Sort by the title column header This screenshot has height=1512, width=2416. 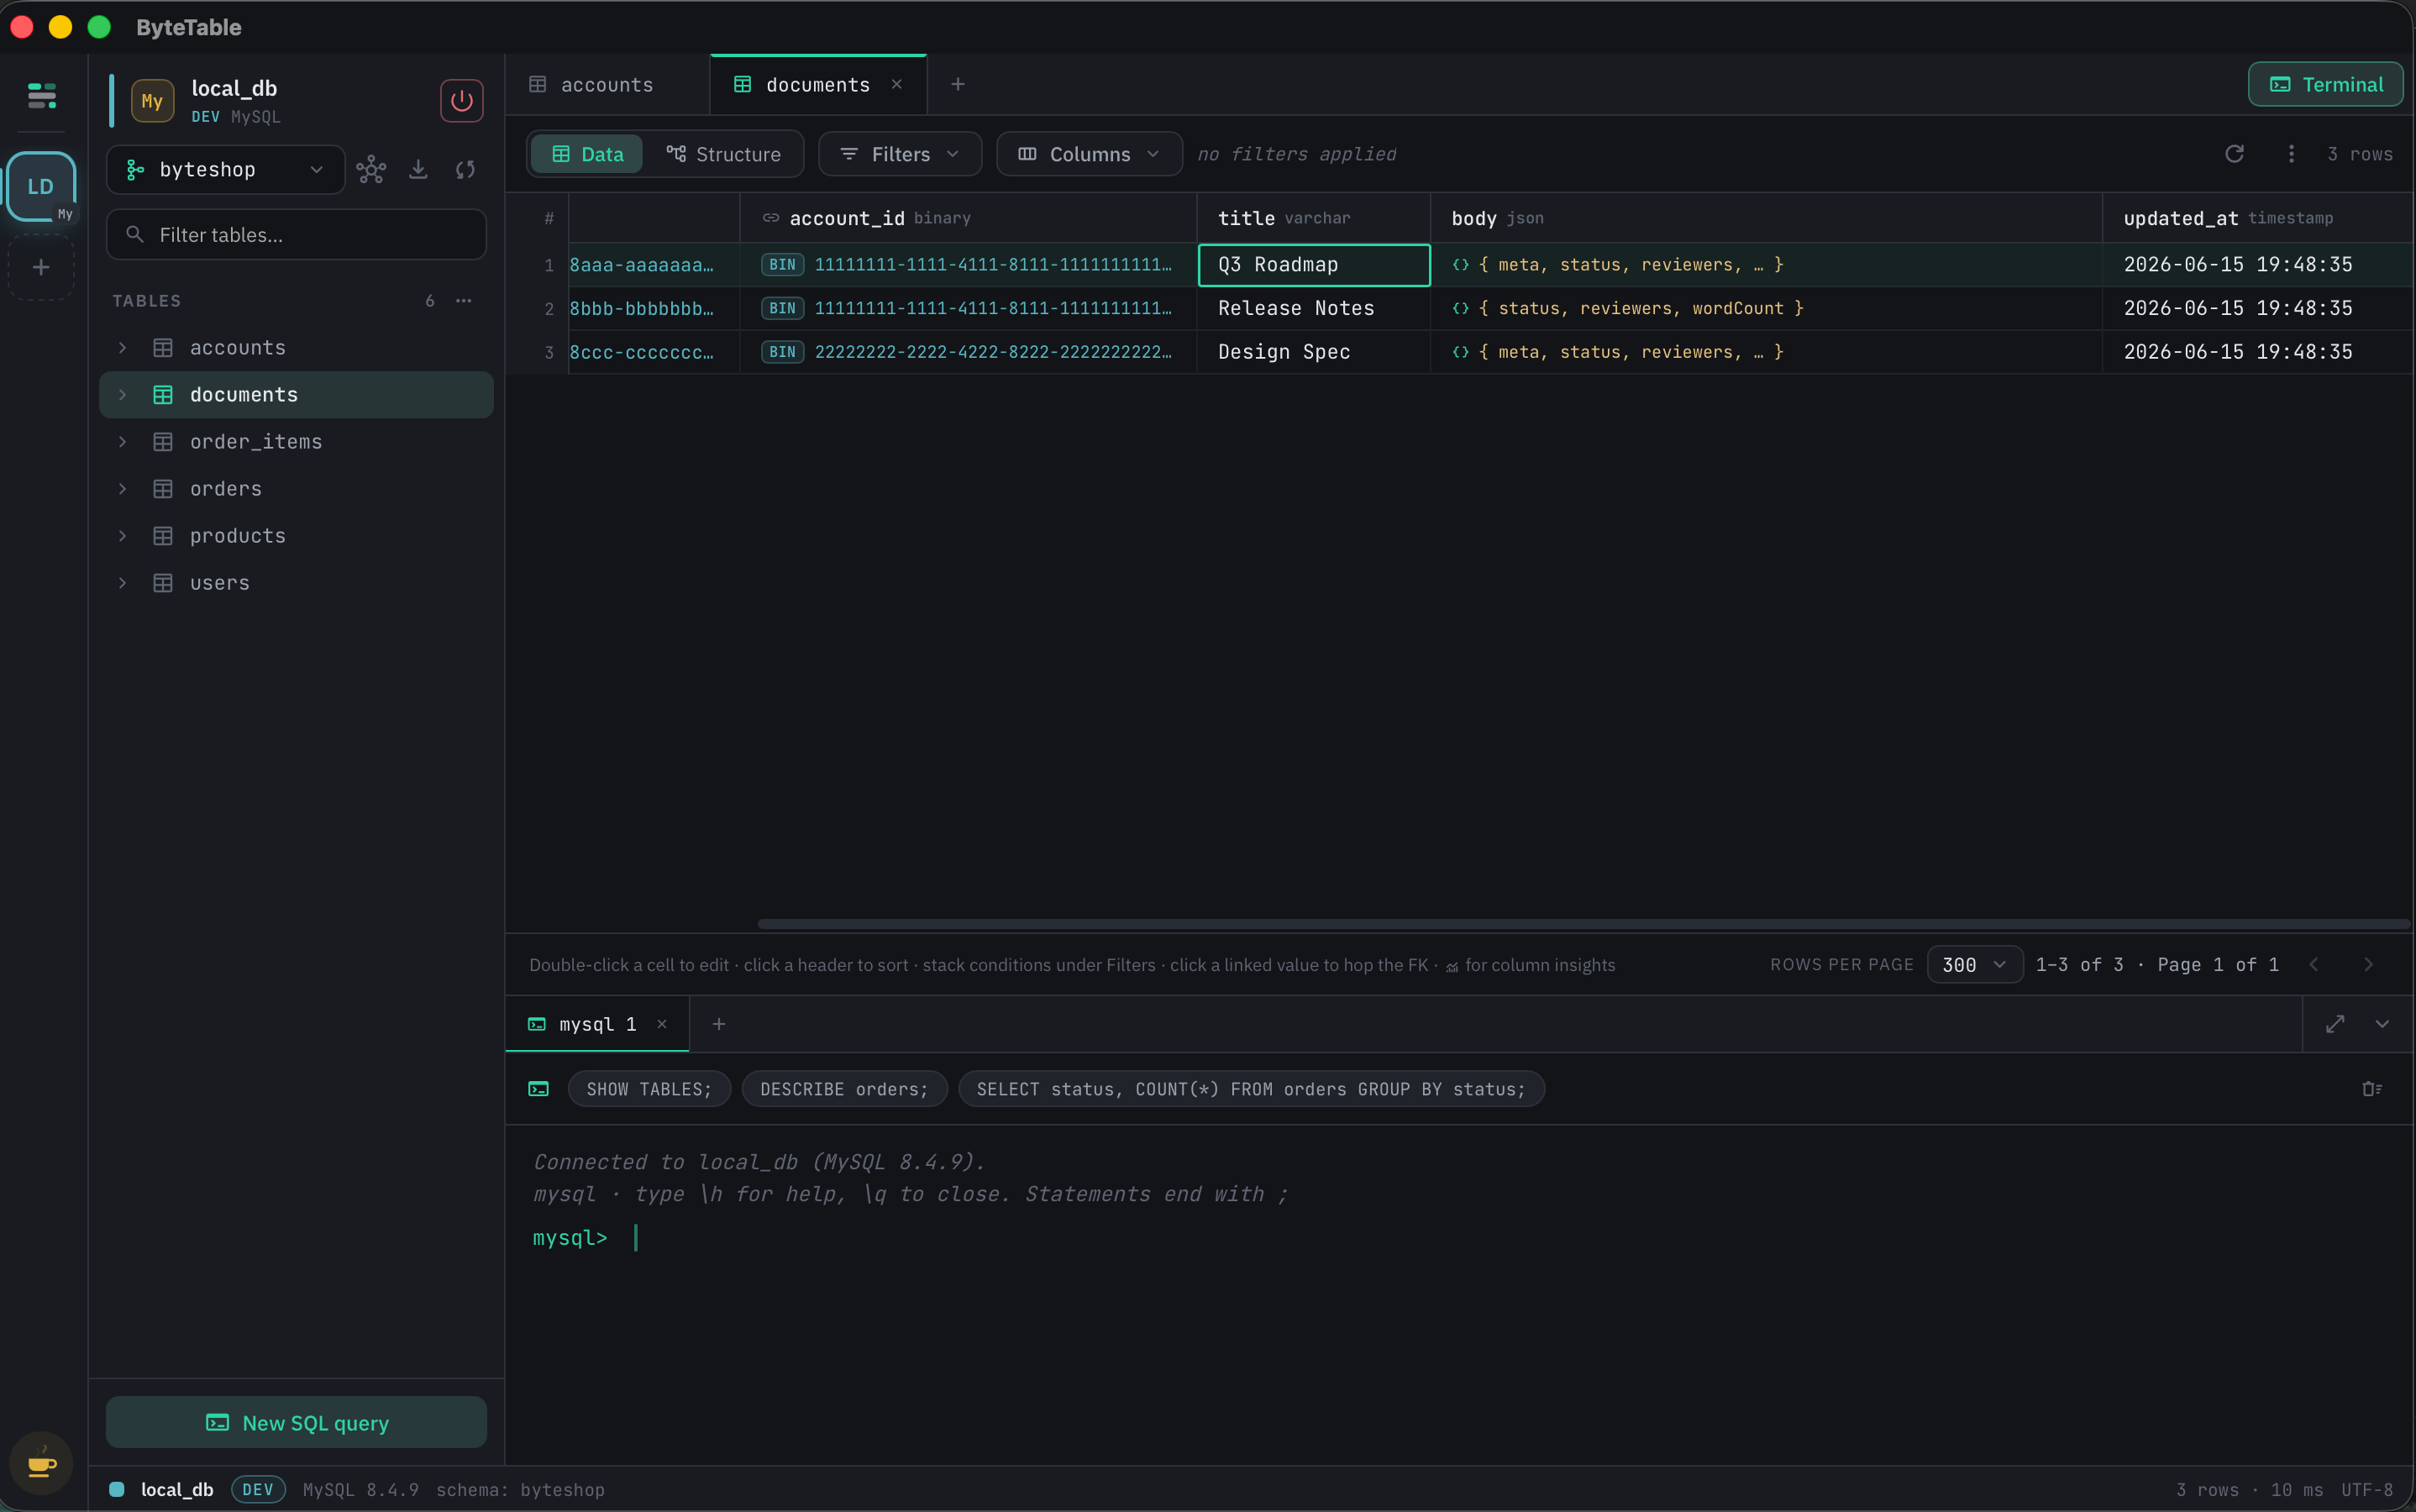[x=1313, y=218]
